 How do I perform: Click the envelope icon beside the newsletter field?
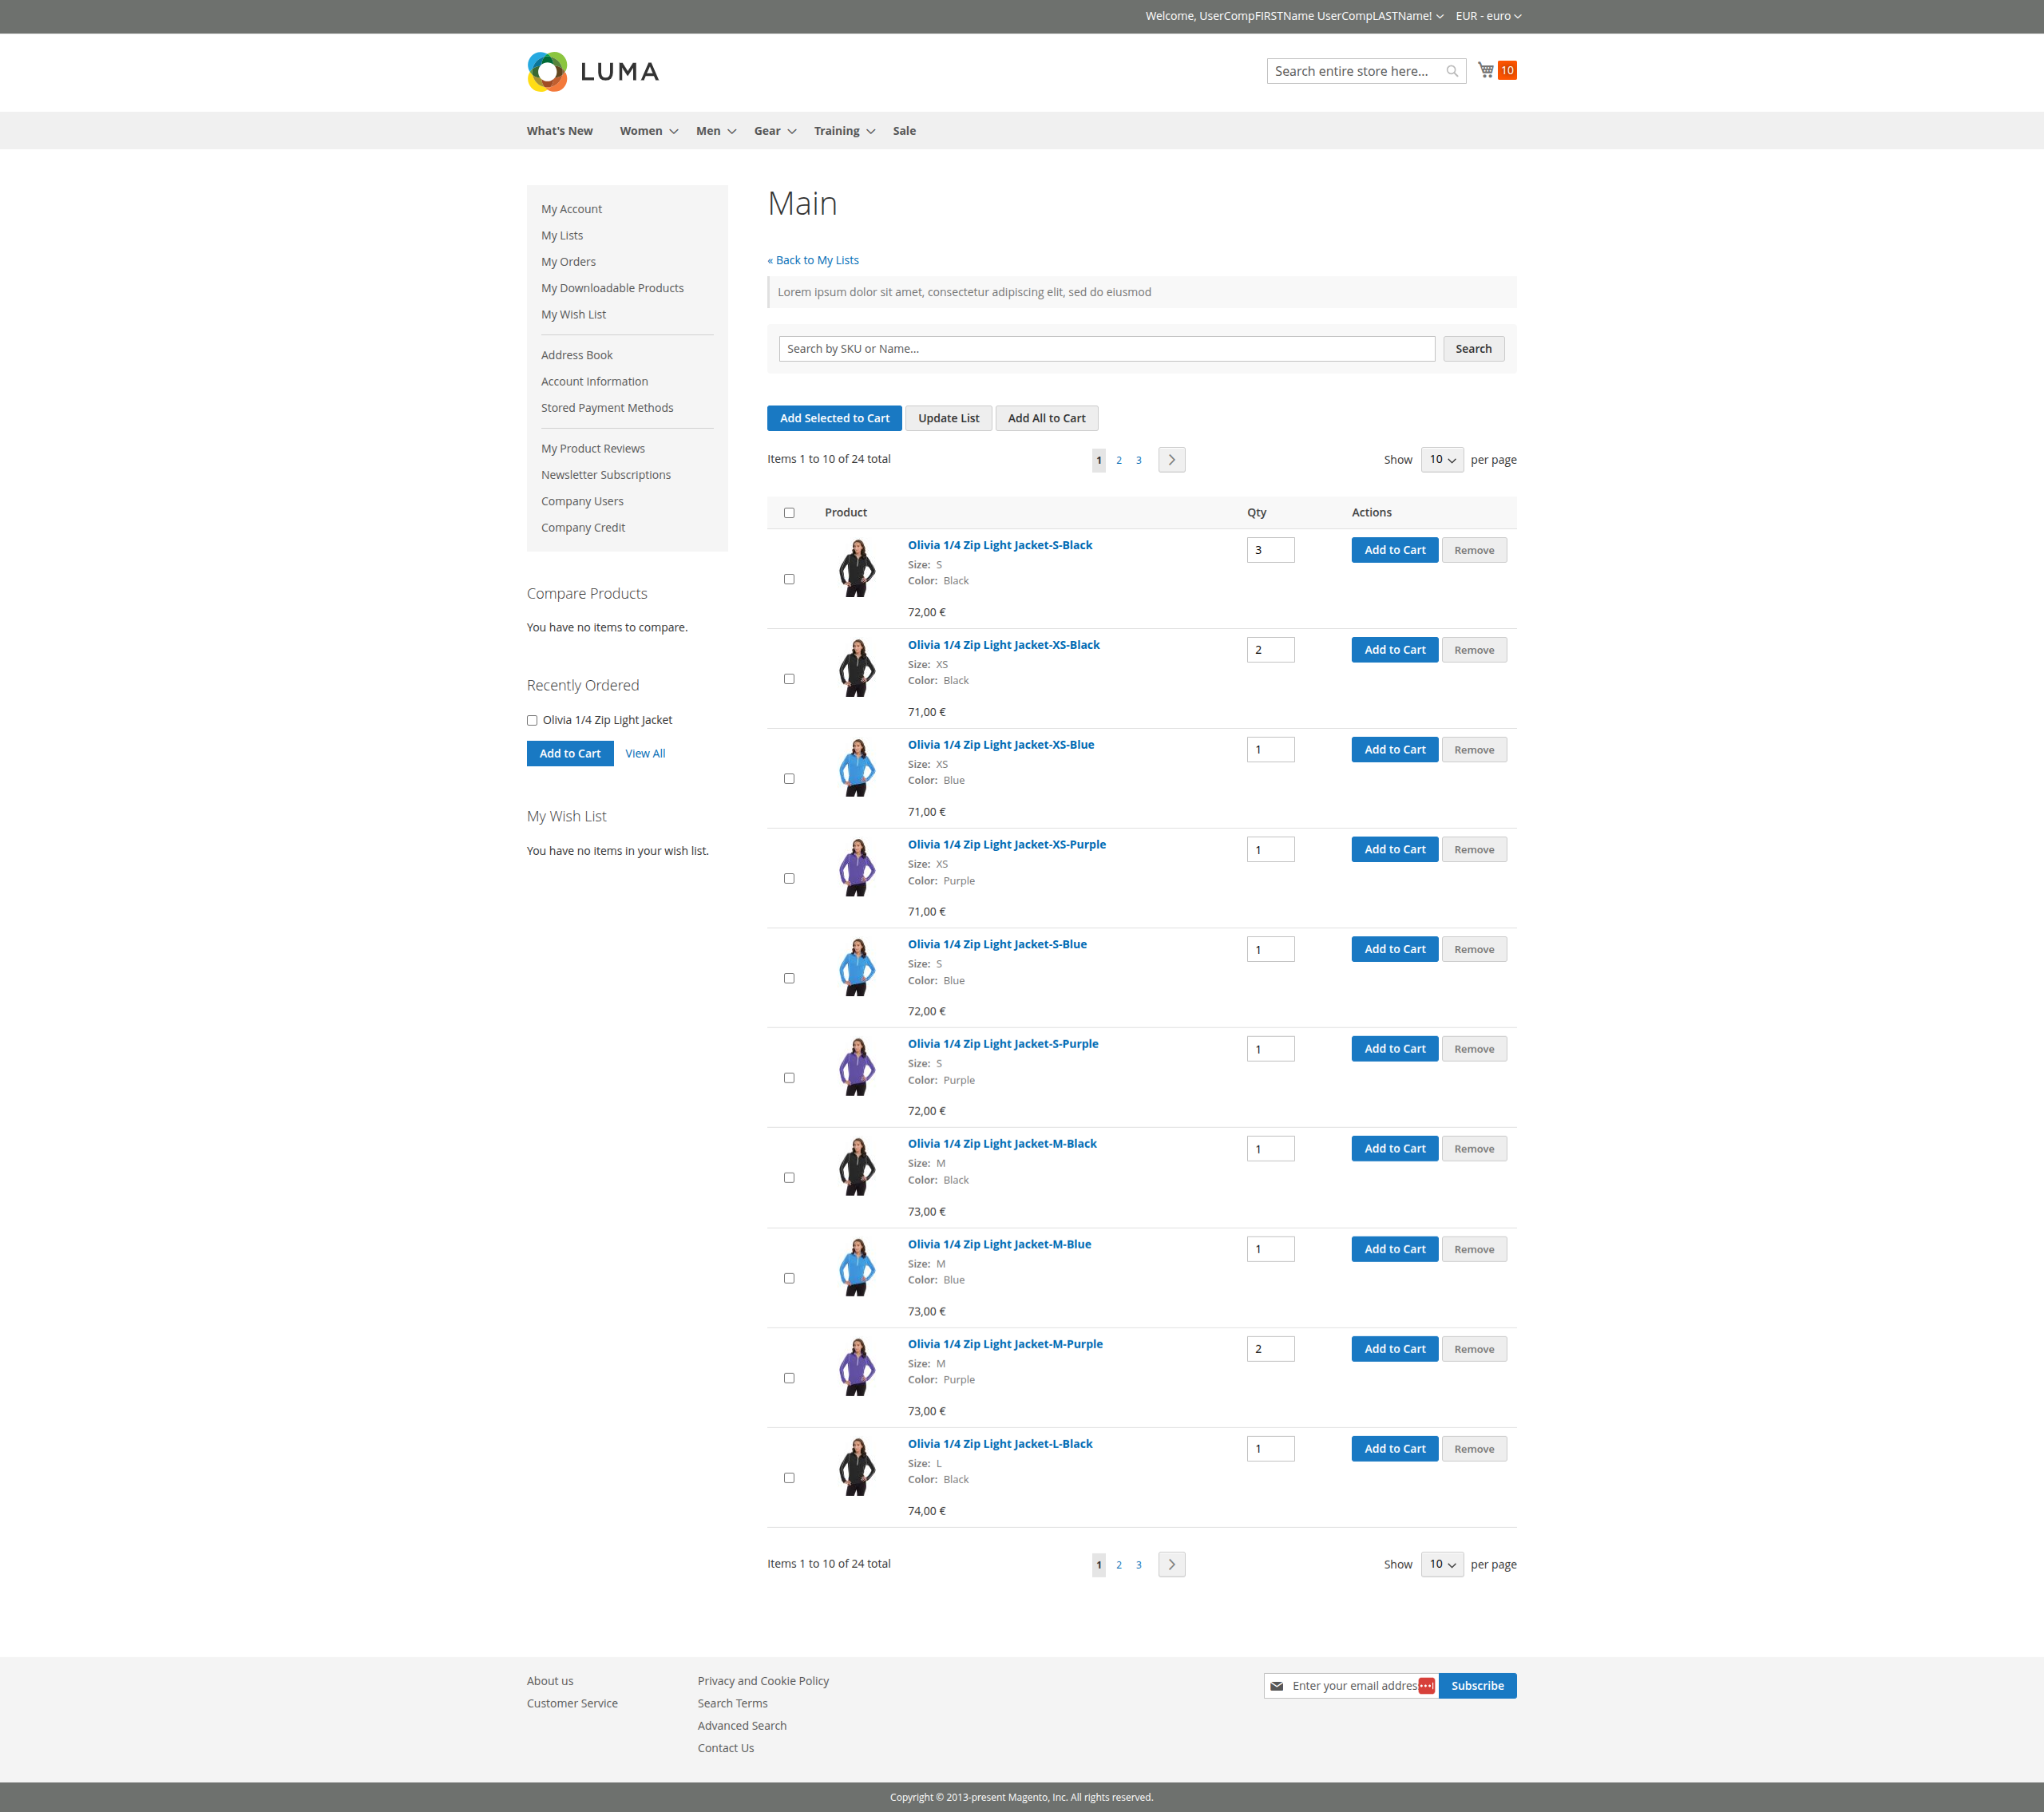pos(1276,1685)
